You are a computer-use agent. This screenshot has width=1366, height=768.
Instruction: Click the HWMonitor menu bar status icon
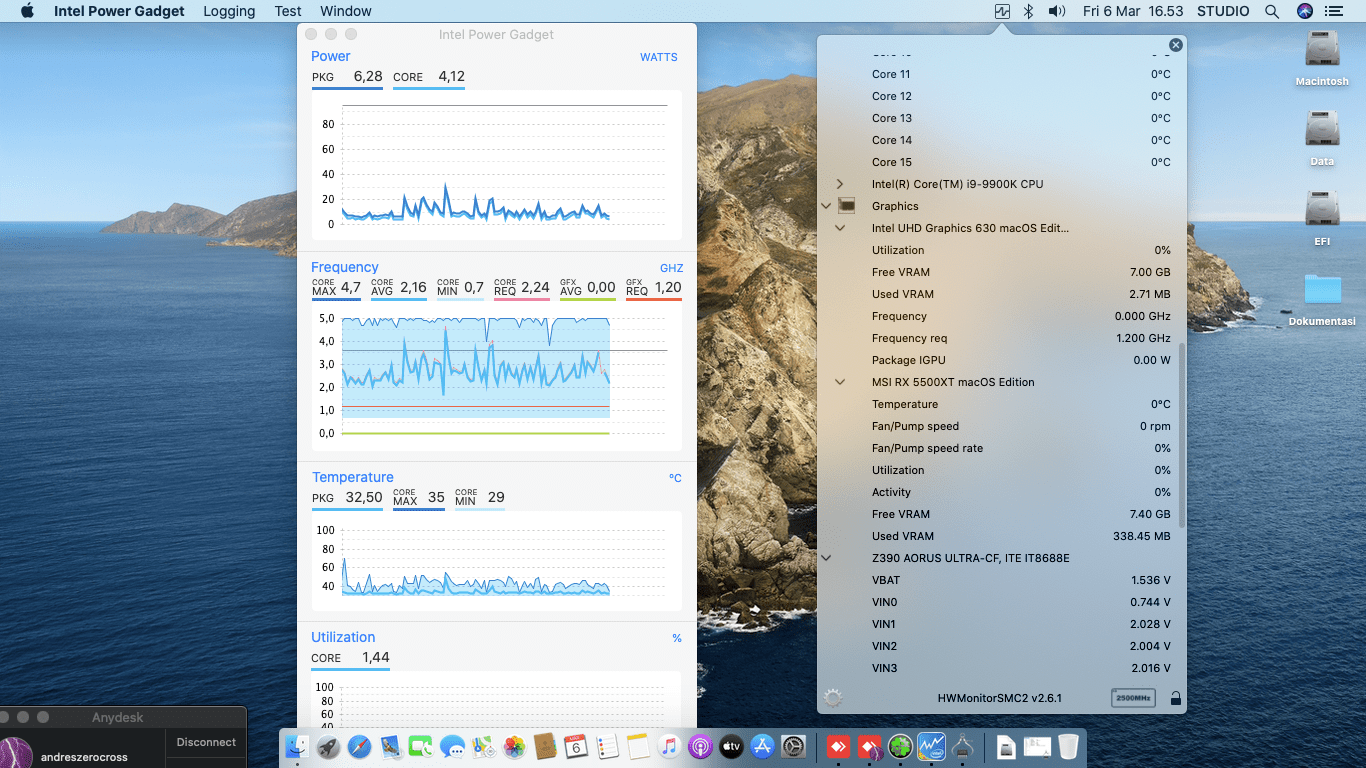[x=1002, y=11]
